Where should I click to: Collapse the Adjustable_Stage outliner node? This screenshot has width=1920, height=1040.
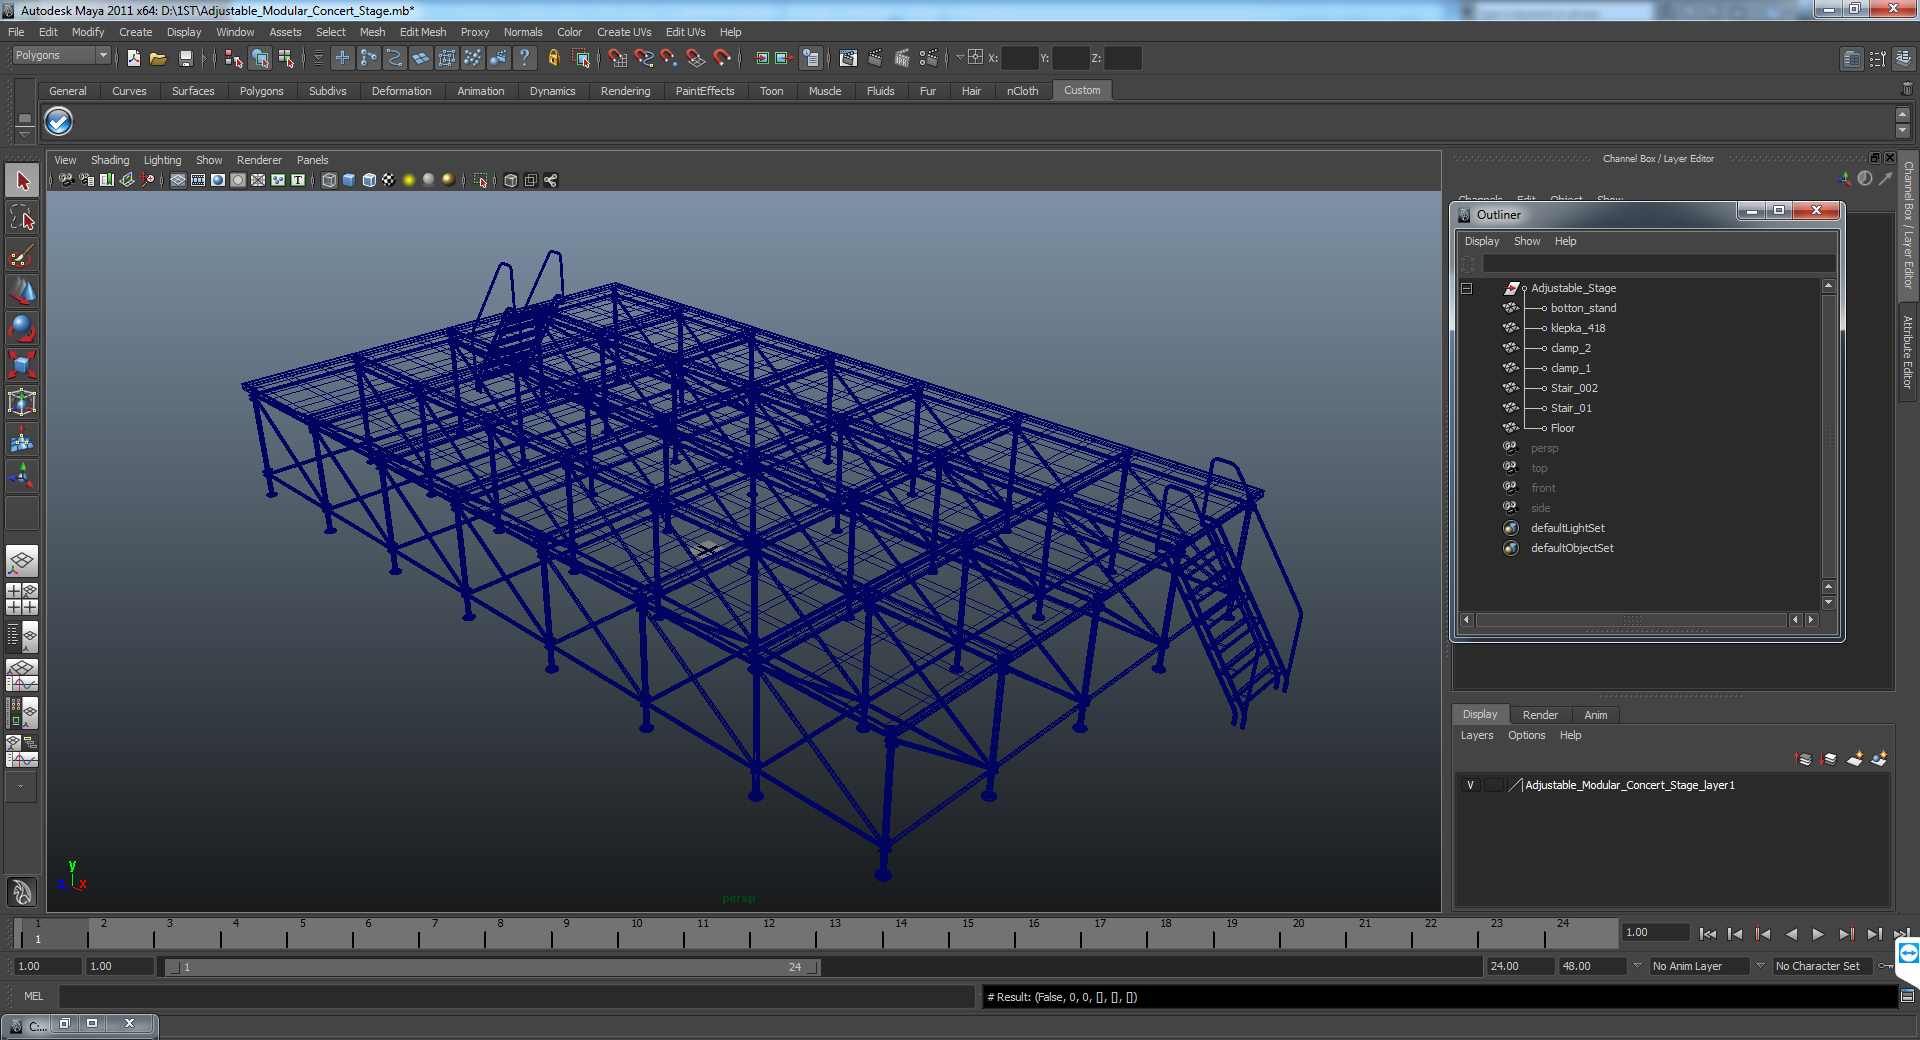point(1467,288)
